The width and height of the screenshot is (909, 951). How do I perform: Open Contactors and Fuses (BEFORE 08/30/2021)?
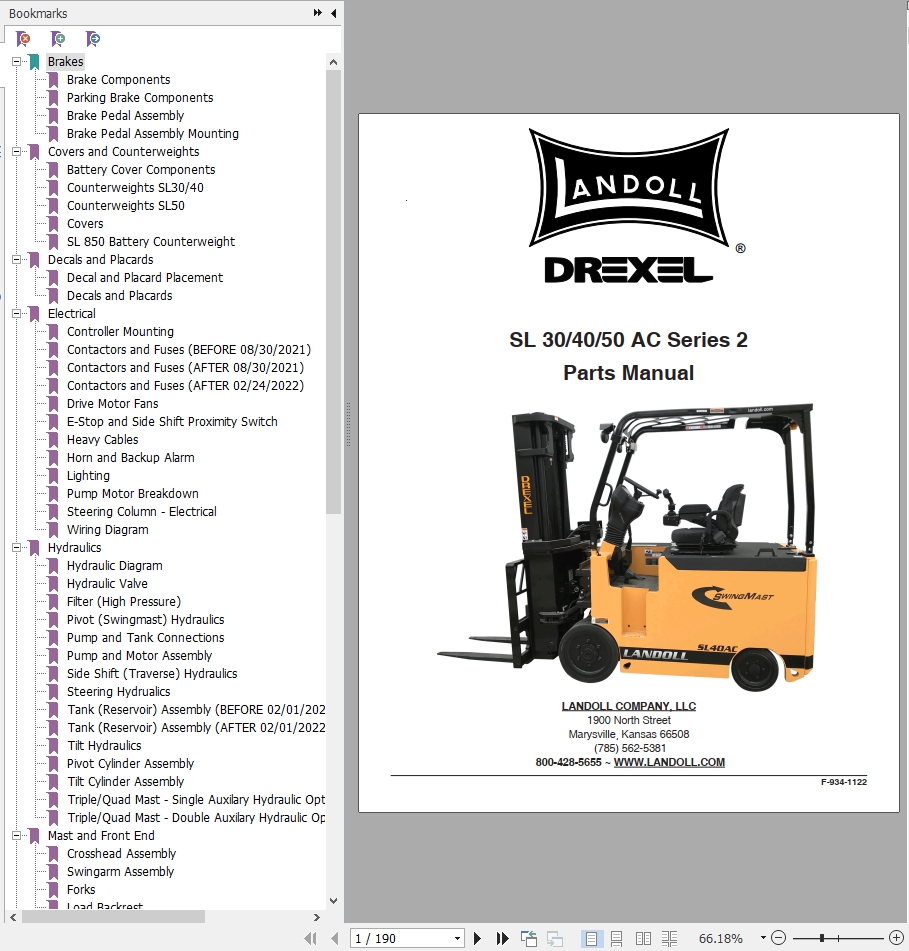tap(189, 350)
